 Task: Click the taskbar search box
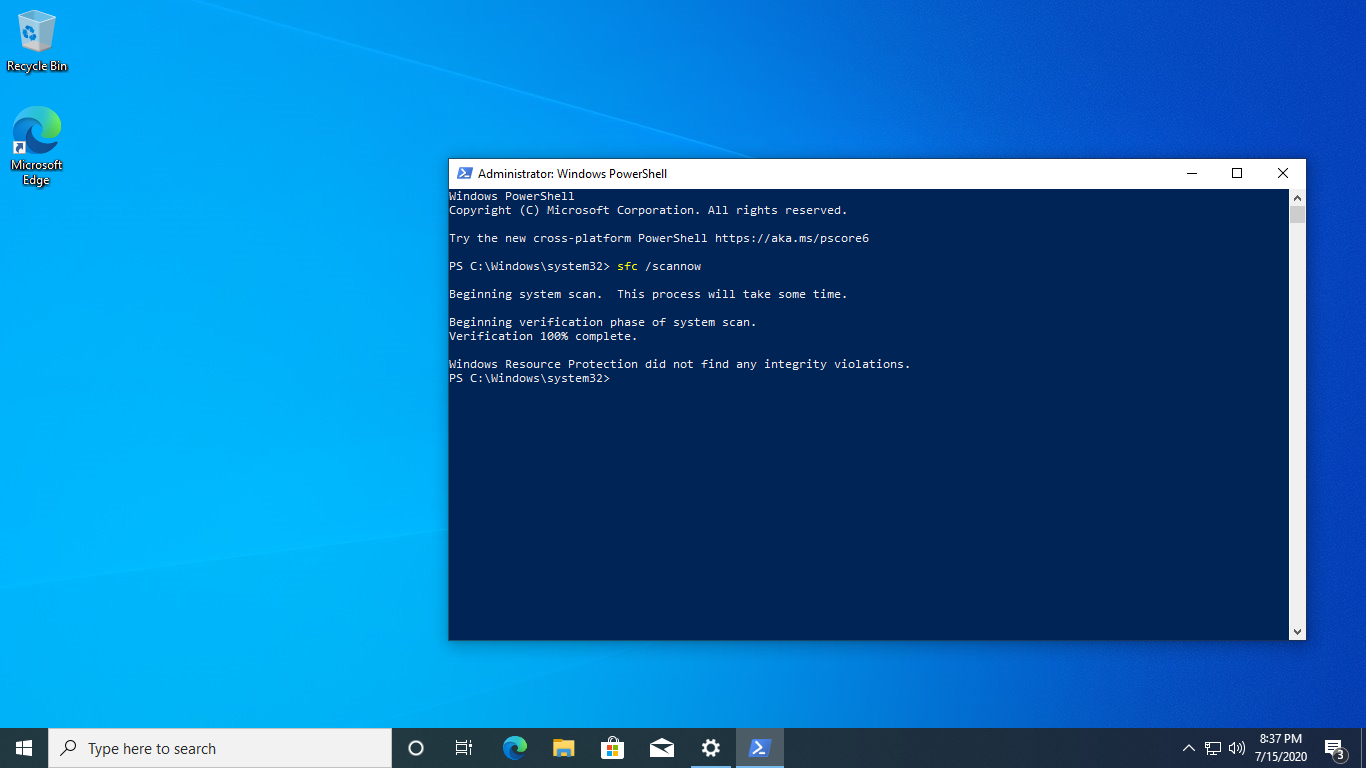[x=220, y=748]
